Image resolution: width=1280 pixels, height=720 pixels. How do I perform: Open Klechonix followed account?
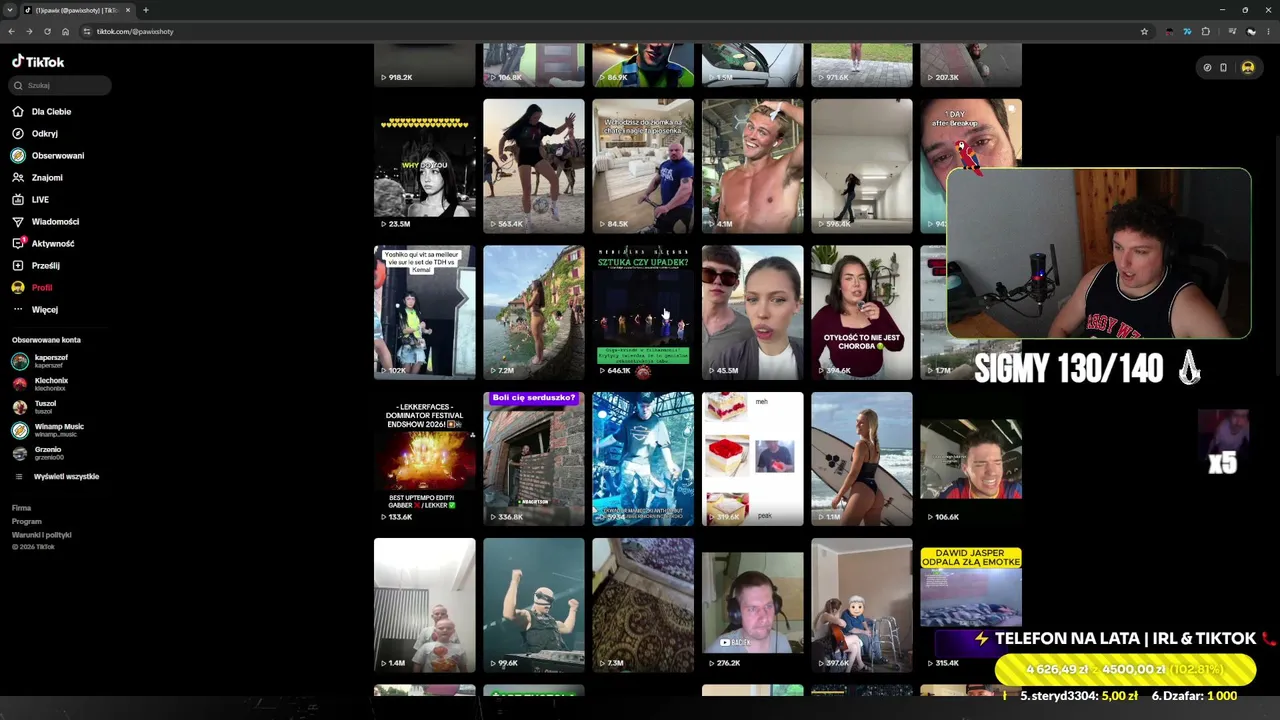(x=41, y=384)
